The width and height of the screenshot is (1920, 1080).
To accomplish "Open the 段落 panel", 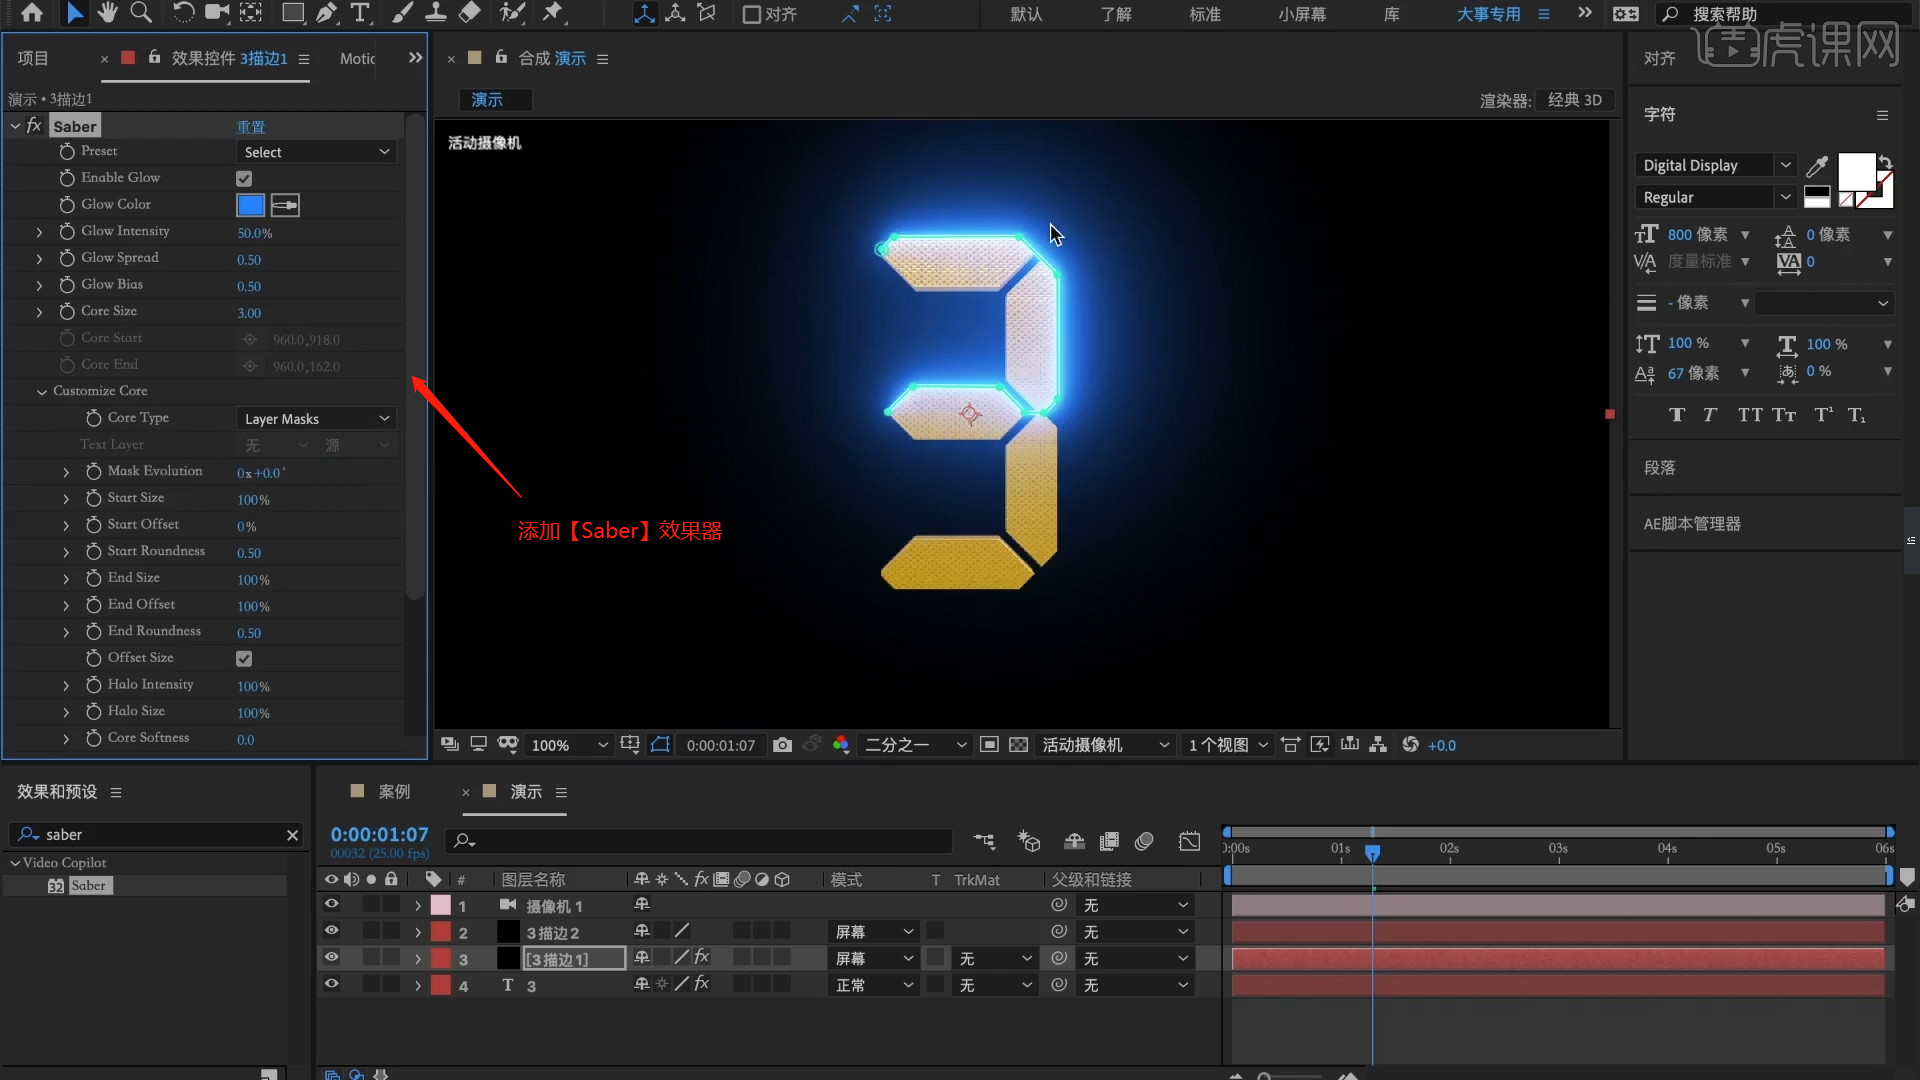I will click(1659, 468).
